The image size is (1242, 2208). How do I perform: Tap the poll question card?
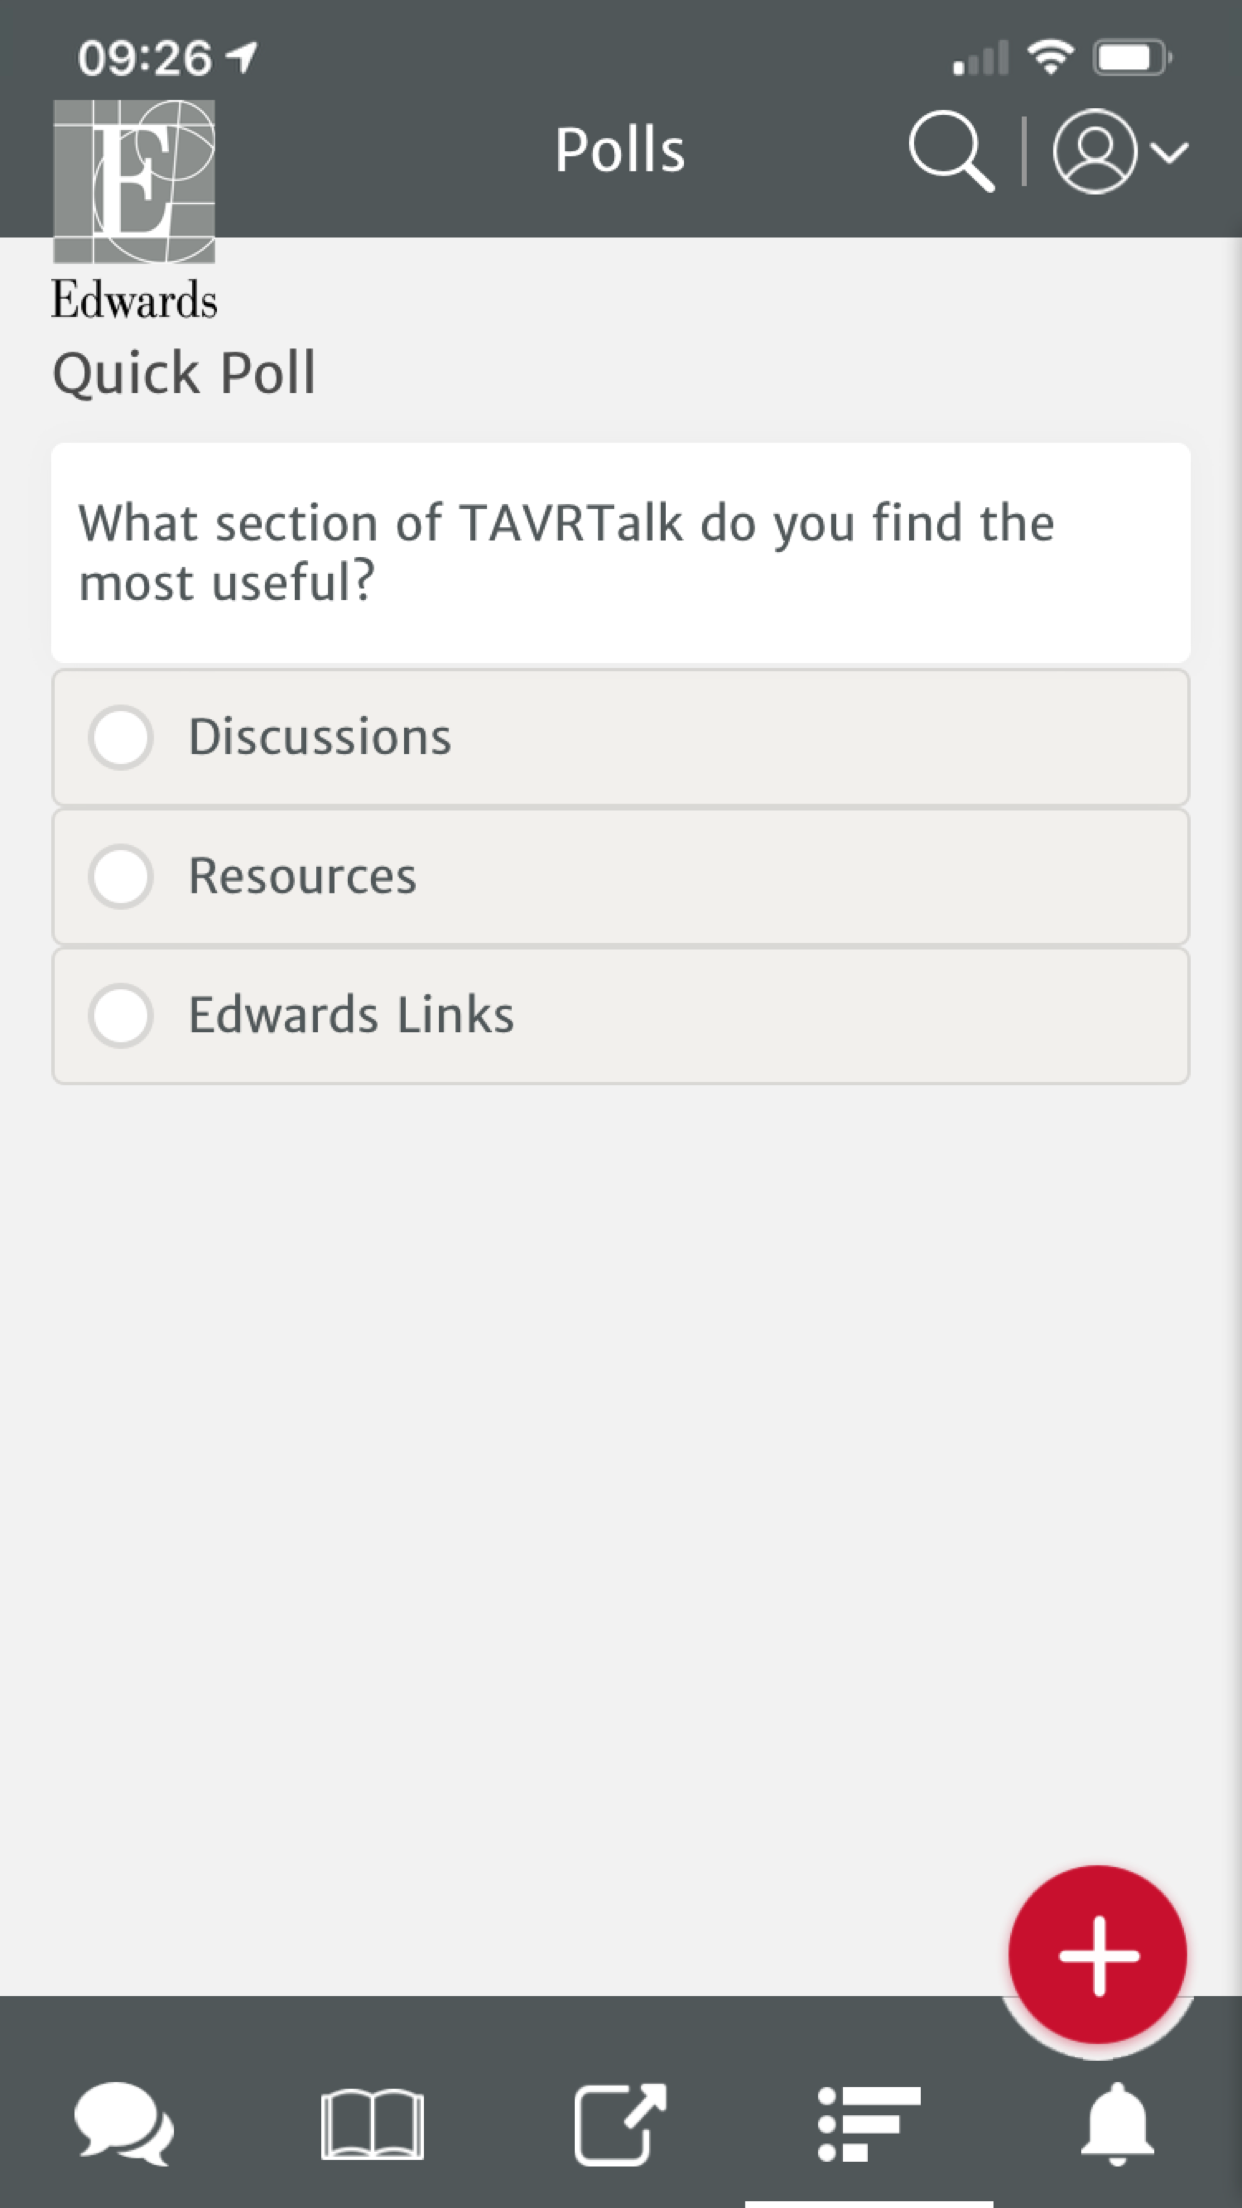621,552
